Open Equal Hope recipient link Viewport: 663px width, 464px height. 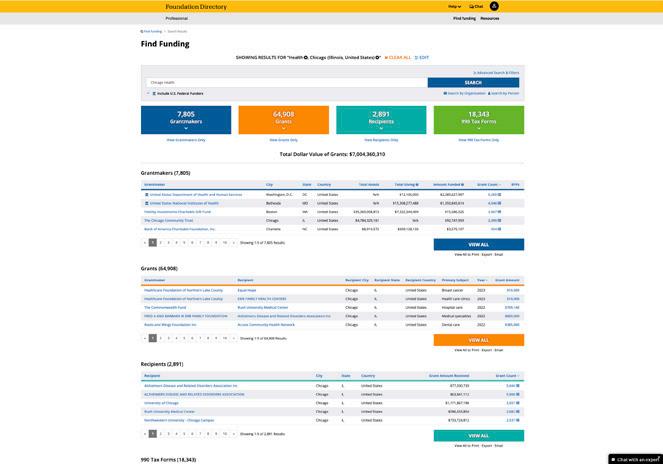[x=247, y=291]
